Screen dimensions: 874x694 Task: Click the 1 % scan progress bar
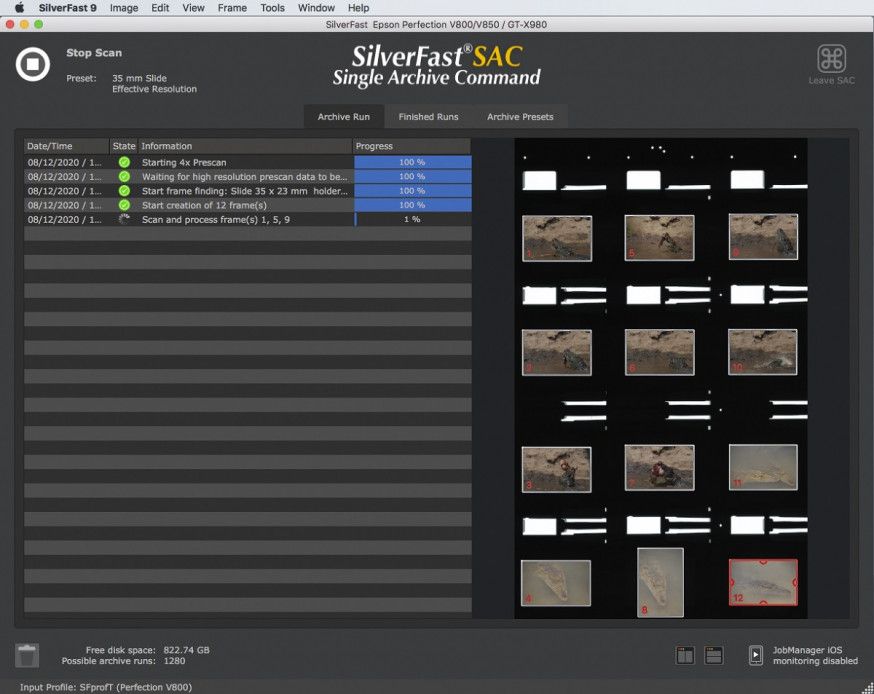click(412, 219)
